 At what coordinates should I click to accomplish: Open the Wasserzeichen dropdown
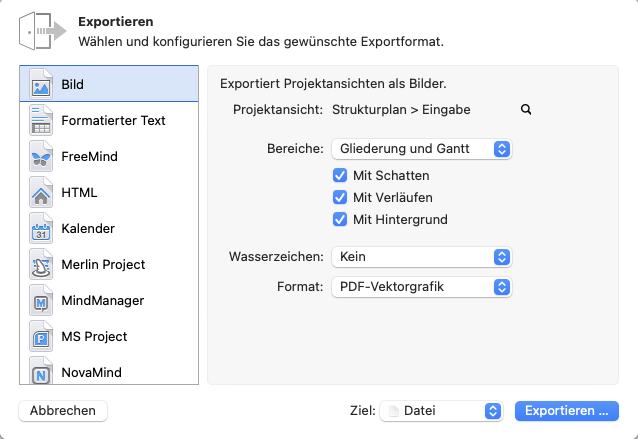point(421,257)
